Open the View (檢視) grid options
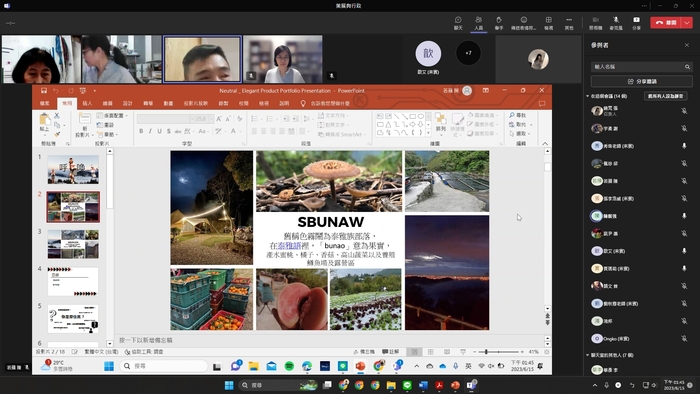 [x=549, y=23]
